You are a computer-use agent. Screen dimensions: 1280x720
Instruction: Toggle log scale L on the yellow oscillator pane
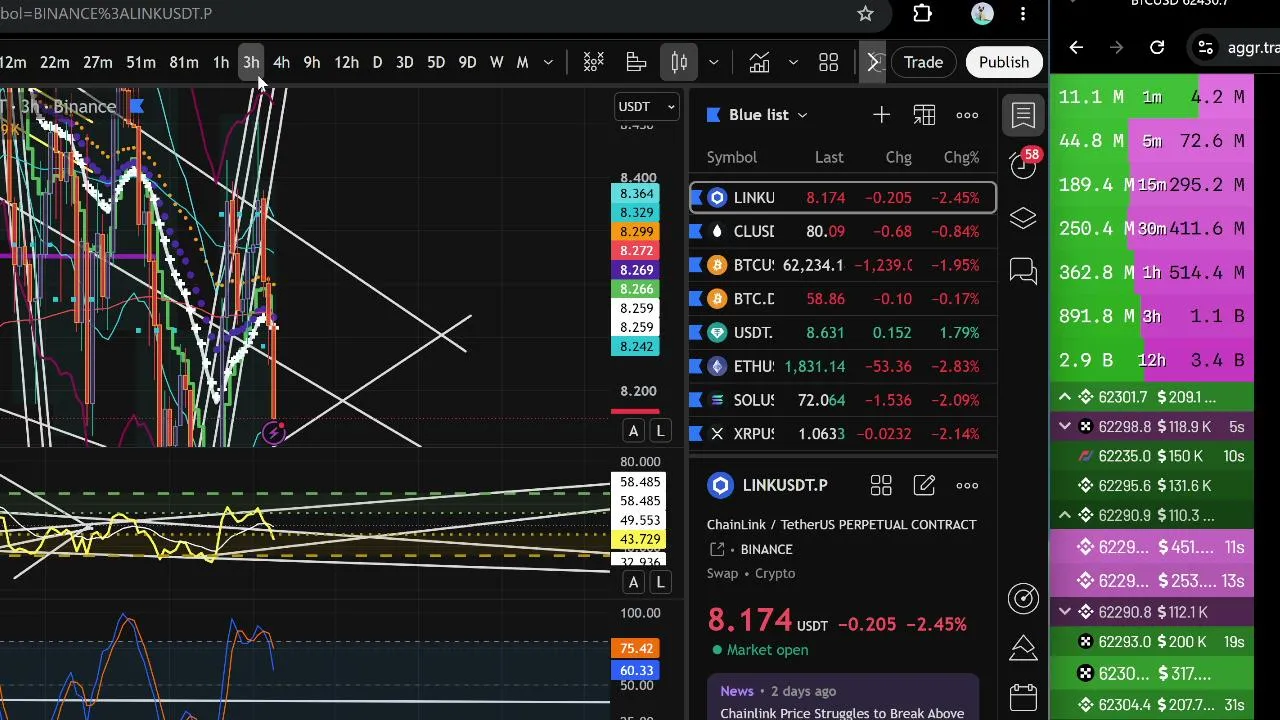pyautogui.click(x=660, y=582)
